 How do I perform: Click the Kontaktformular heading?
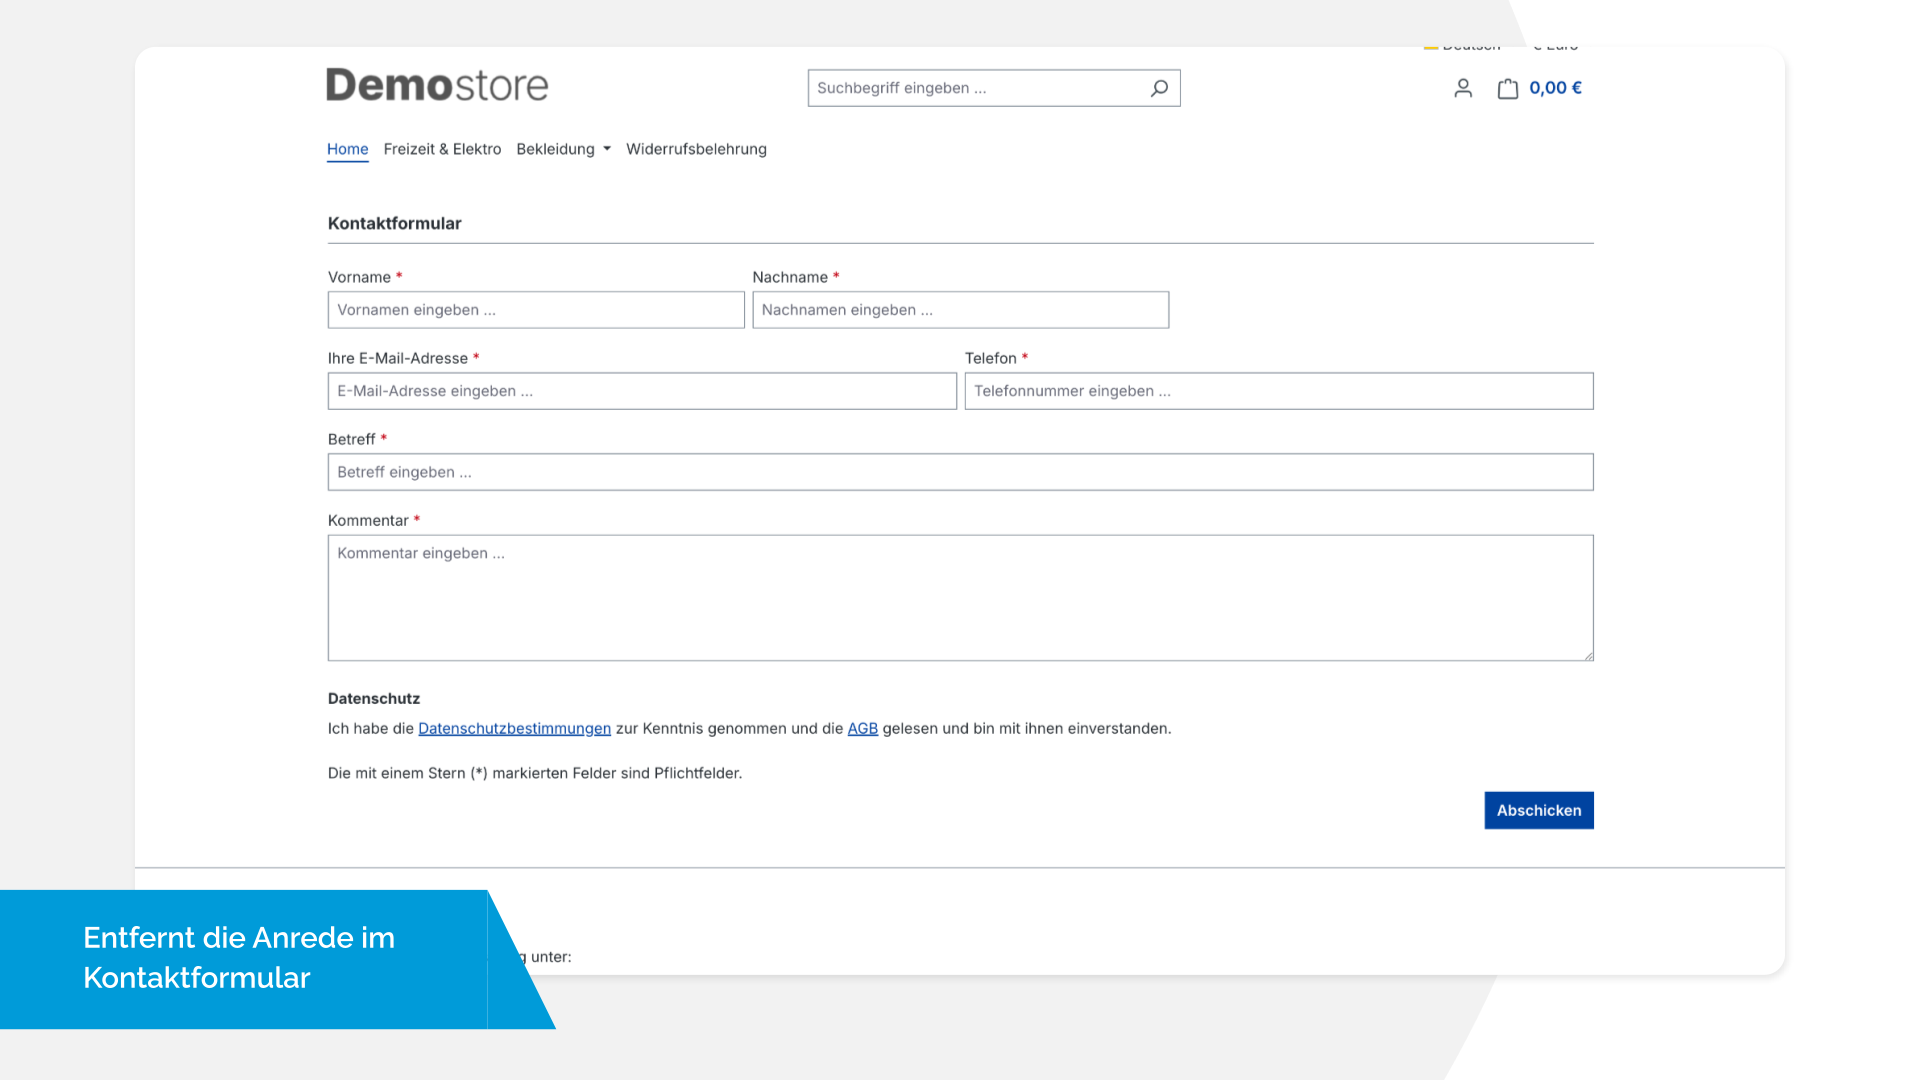[x=394, y=223]
